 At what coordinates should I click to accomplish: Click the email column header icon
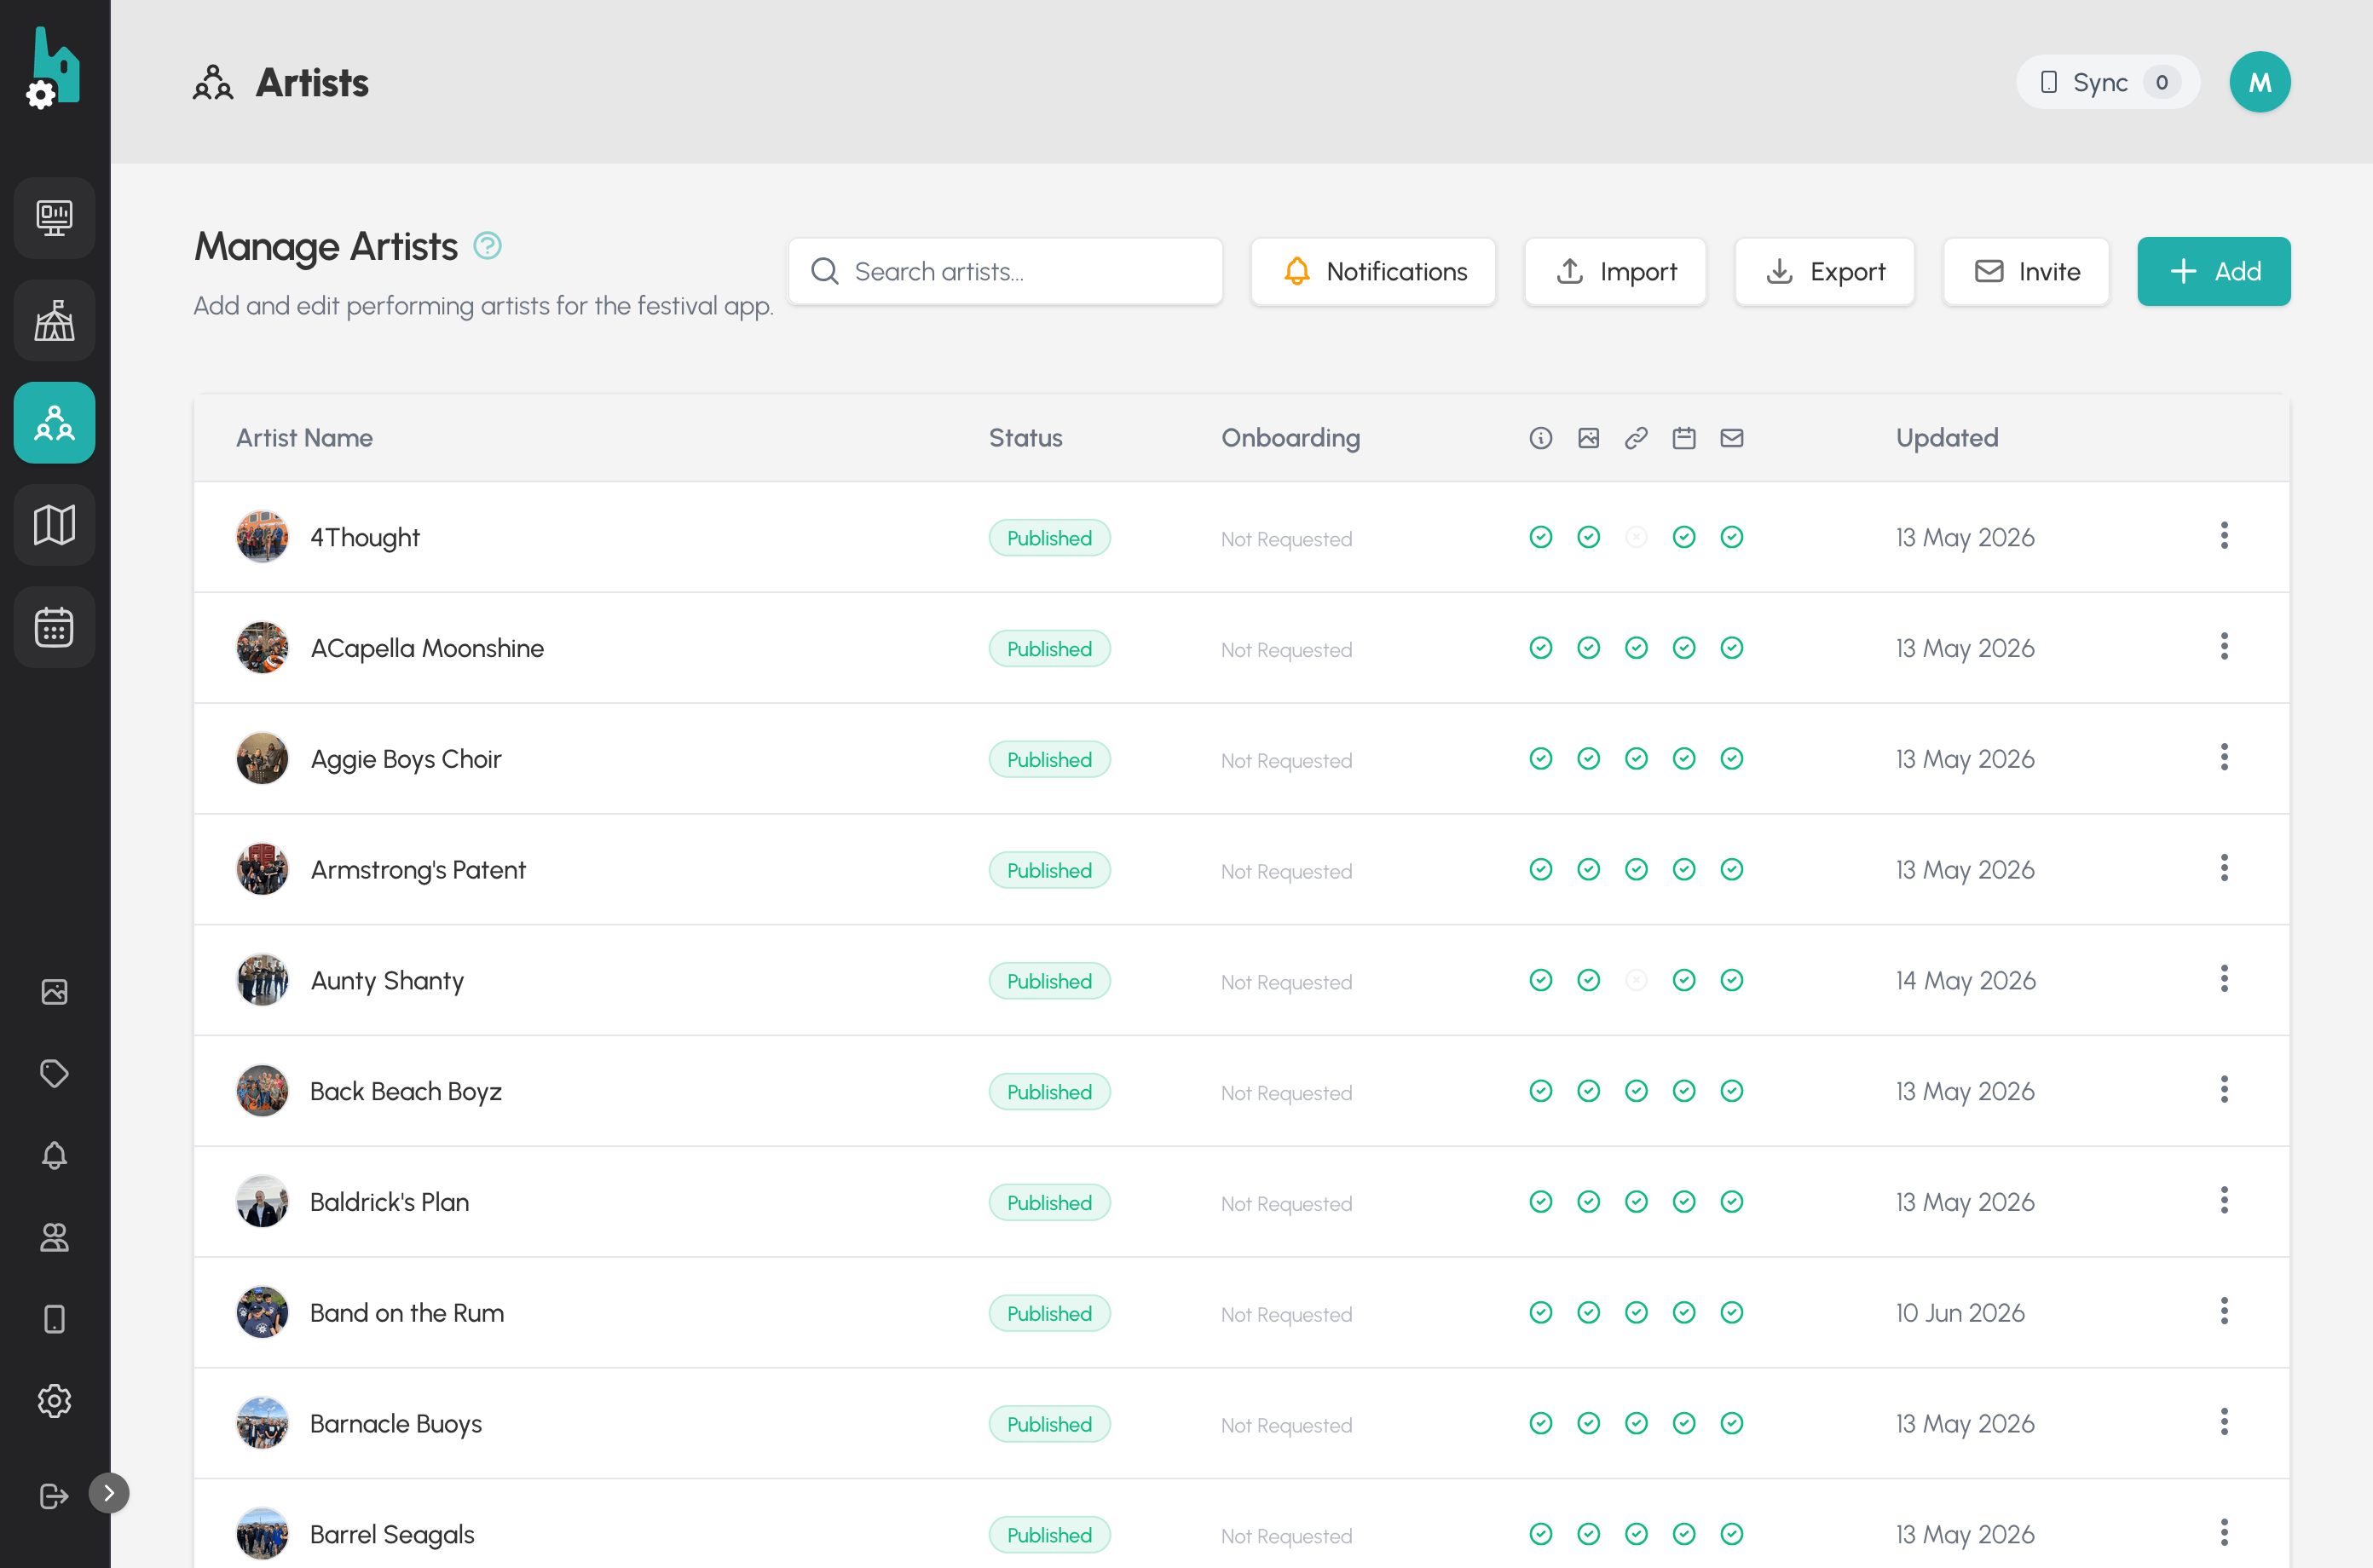1732,438
